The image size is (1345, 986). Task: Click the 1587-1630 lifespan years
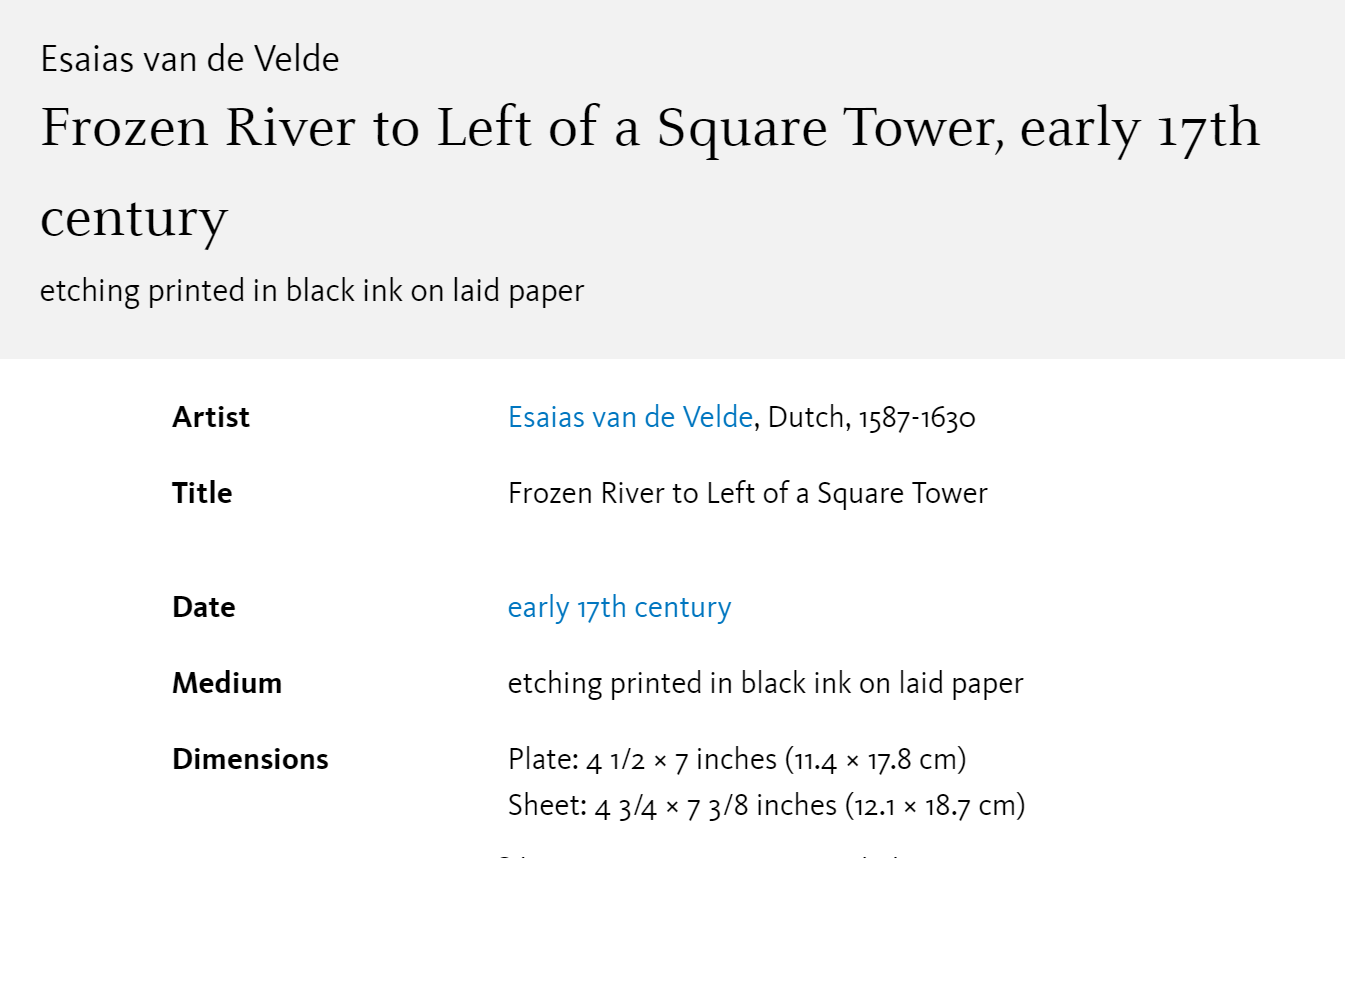(x=917, y=417)
